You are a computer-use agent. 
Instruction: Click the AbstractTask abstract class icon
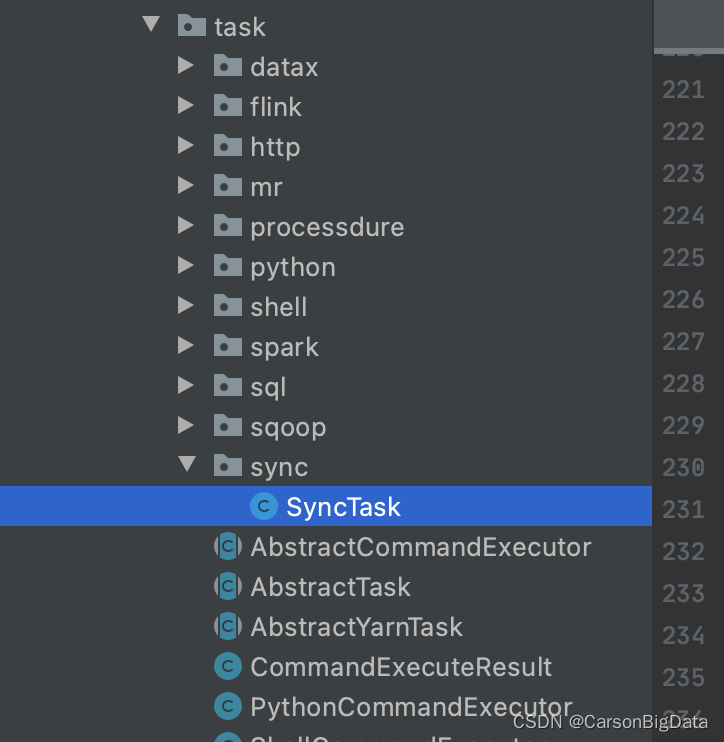[228, 586]
